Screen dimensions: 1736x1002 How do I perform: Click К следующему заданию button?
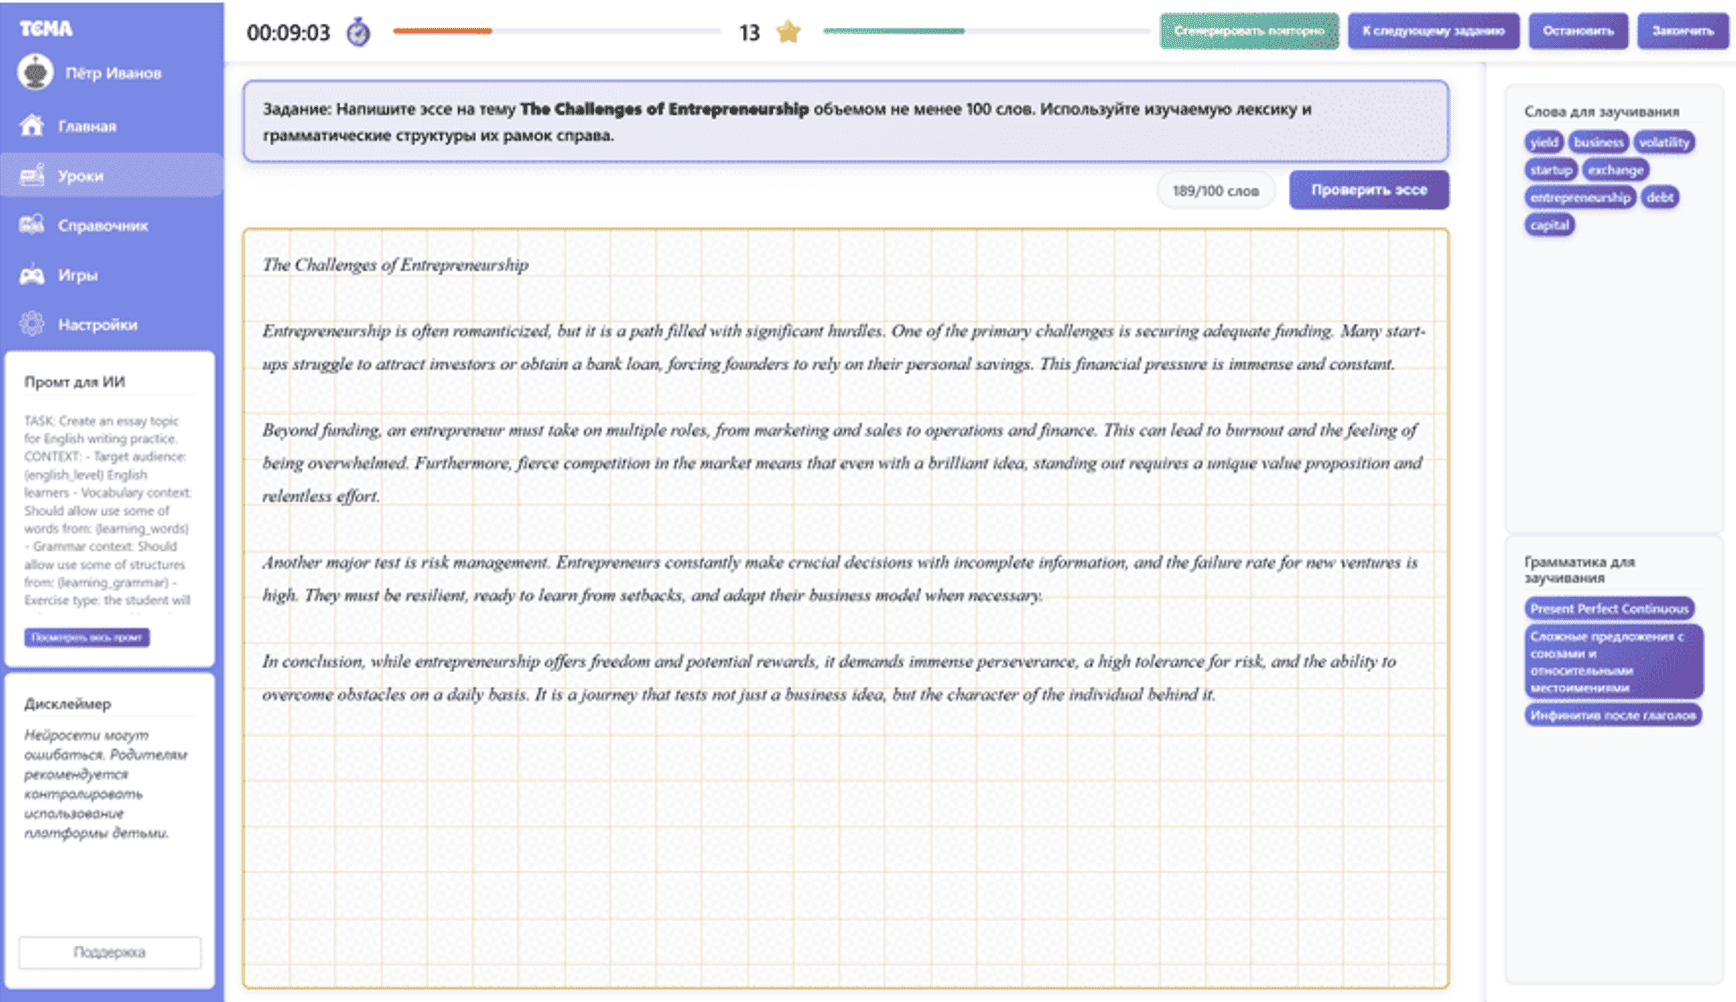(x=1433, y=31)
